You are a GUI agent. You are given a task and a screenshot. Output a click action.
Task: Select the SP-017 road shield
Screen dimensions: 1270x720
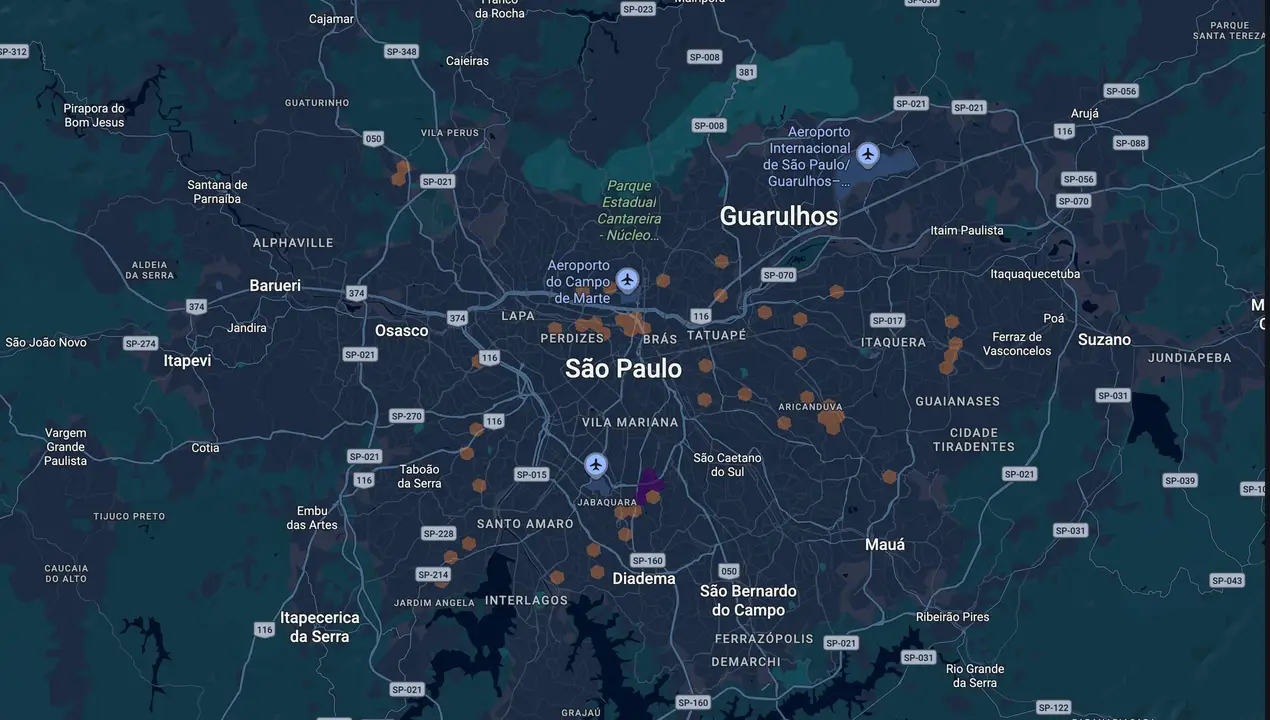click(887, 321)
